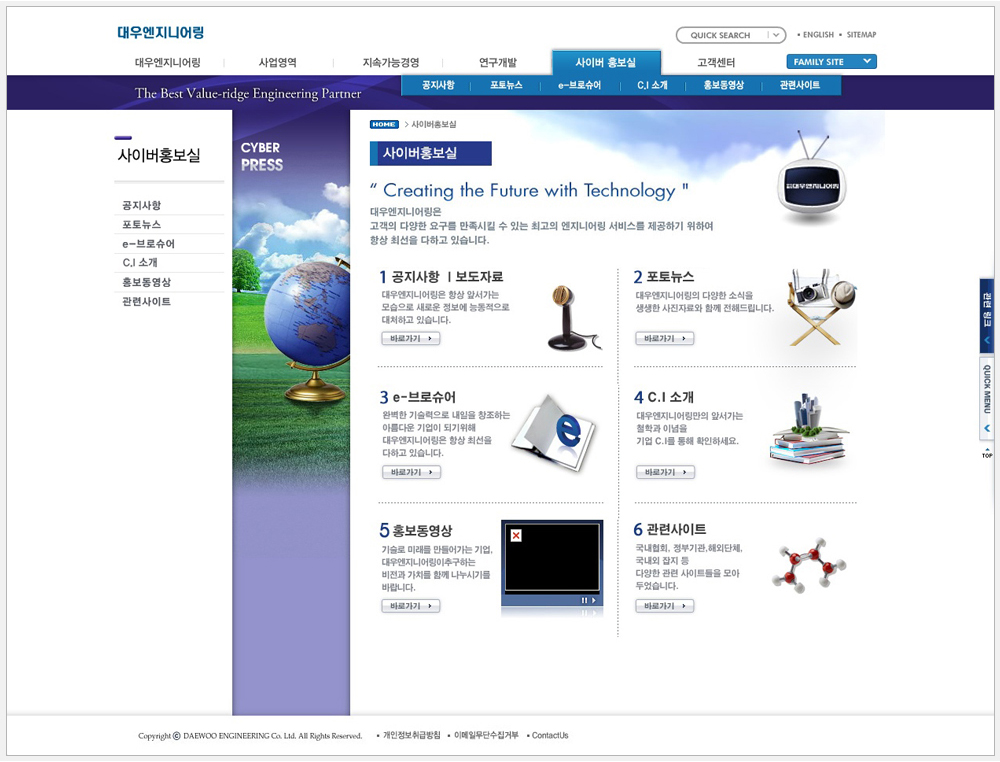Pause the promotional video player
Image resolution: width=1000 pixels, height=762 pixels.
tap(584, 600)
